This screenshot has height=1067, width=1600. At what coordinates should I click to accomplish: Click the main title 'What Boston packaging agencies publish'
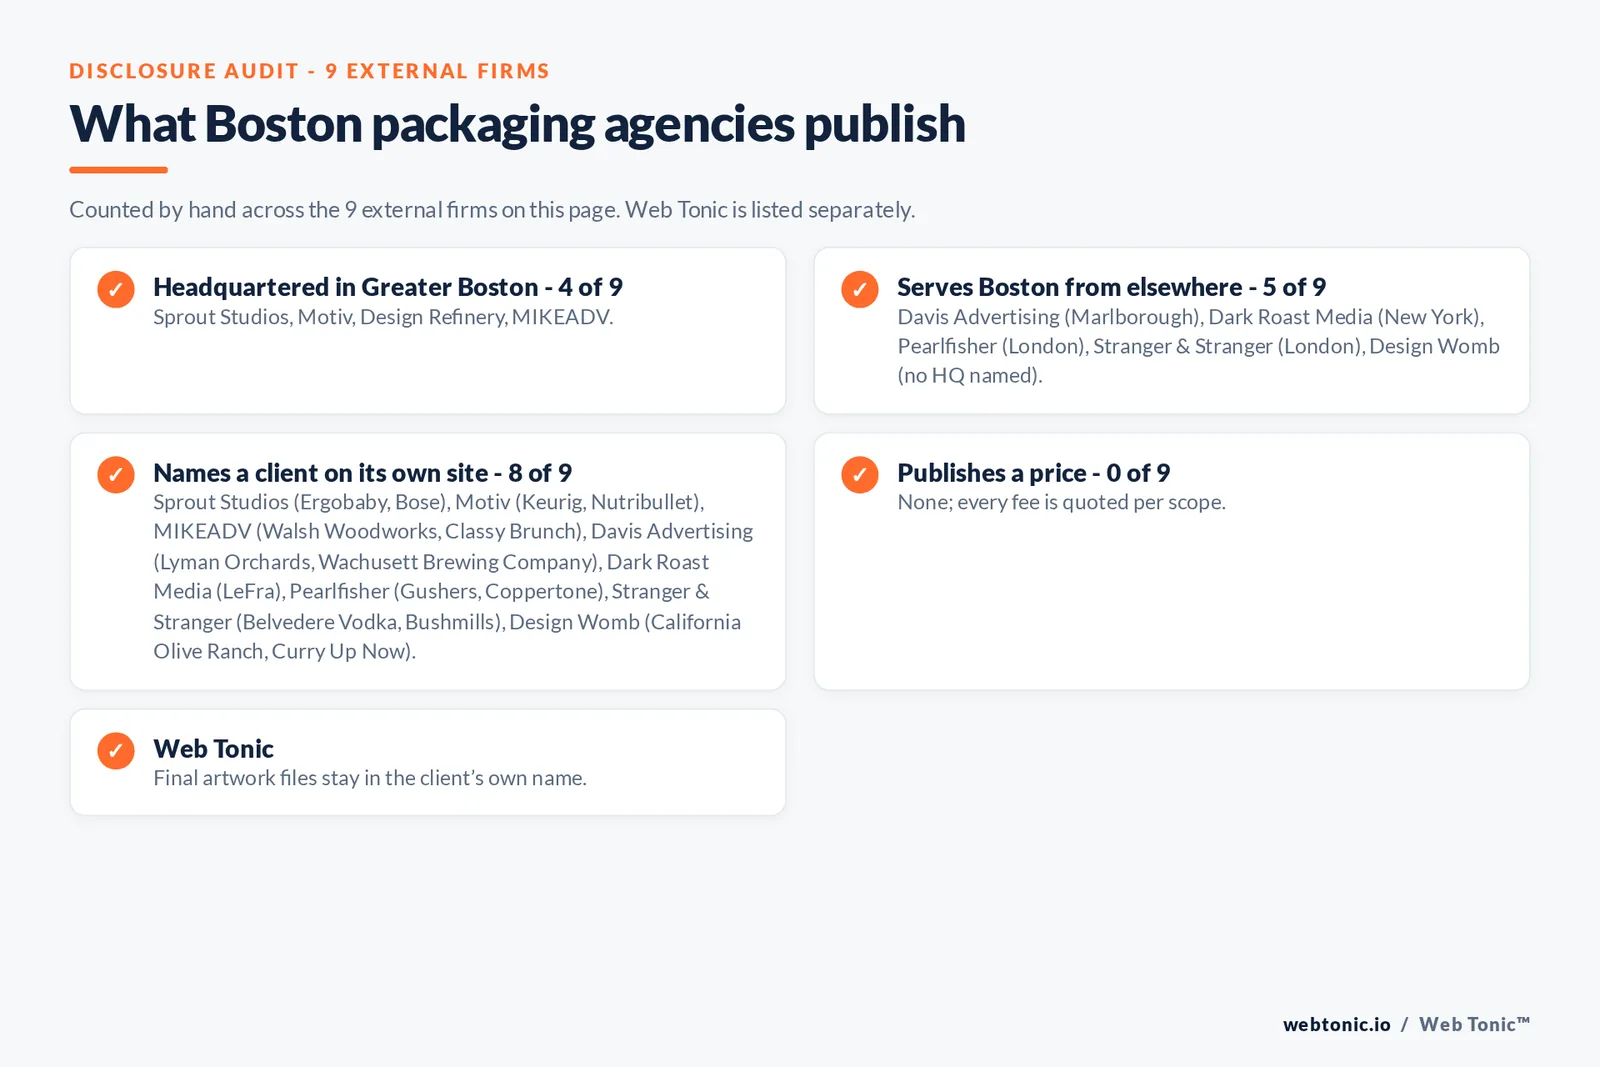[x=518, y=124]
